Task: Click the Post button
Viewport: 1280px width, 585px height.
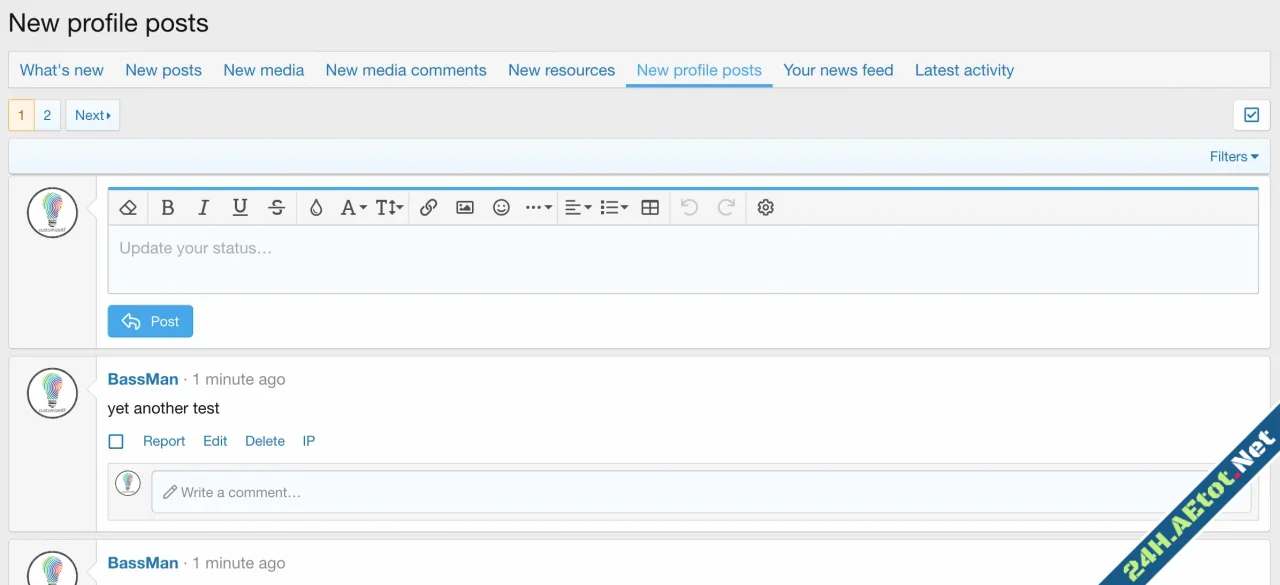Action: pos(150,321)
